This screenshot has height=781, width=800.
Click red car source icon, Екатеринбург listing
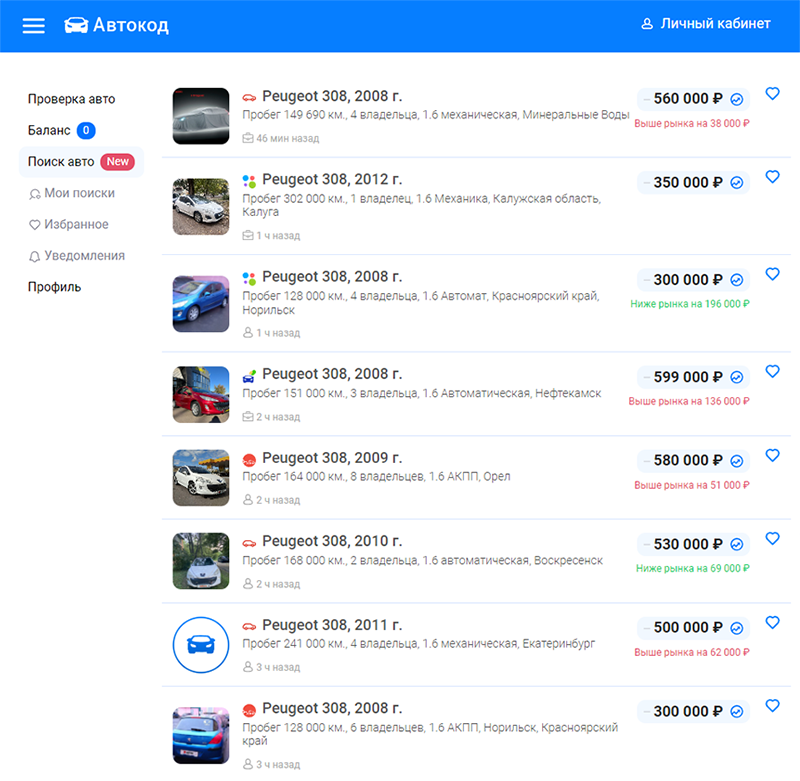tap(249, 626)
